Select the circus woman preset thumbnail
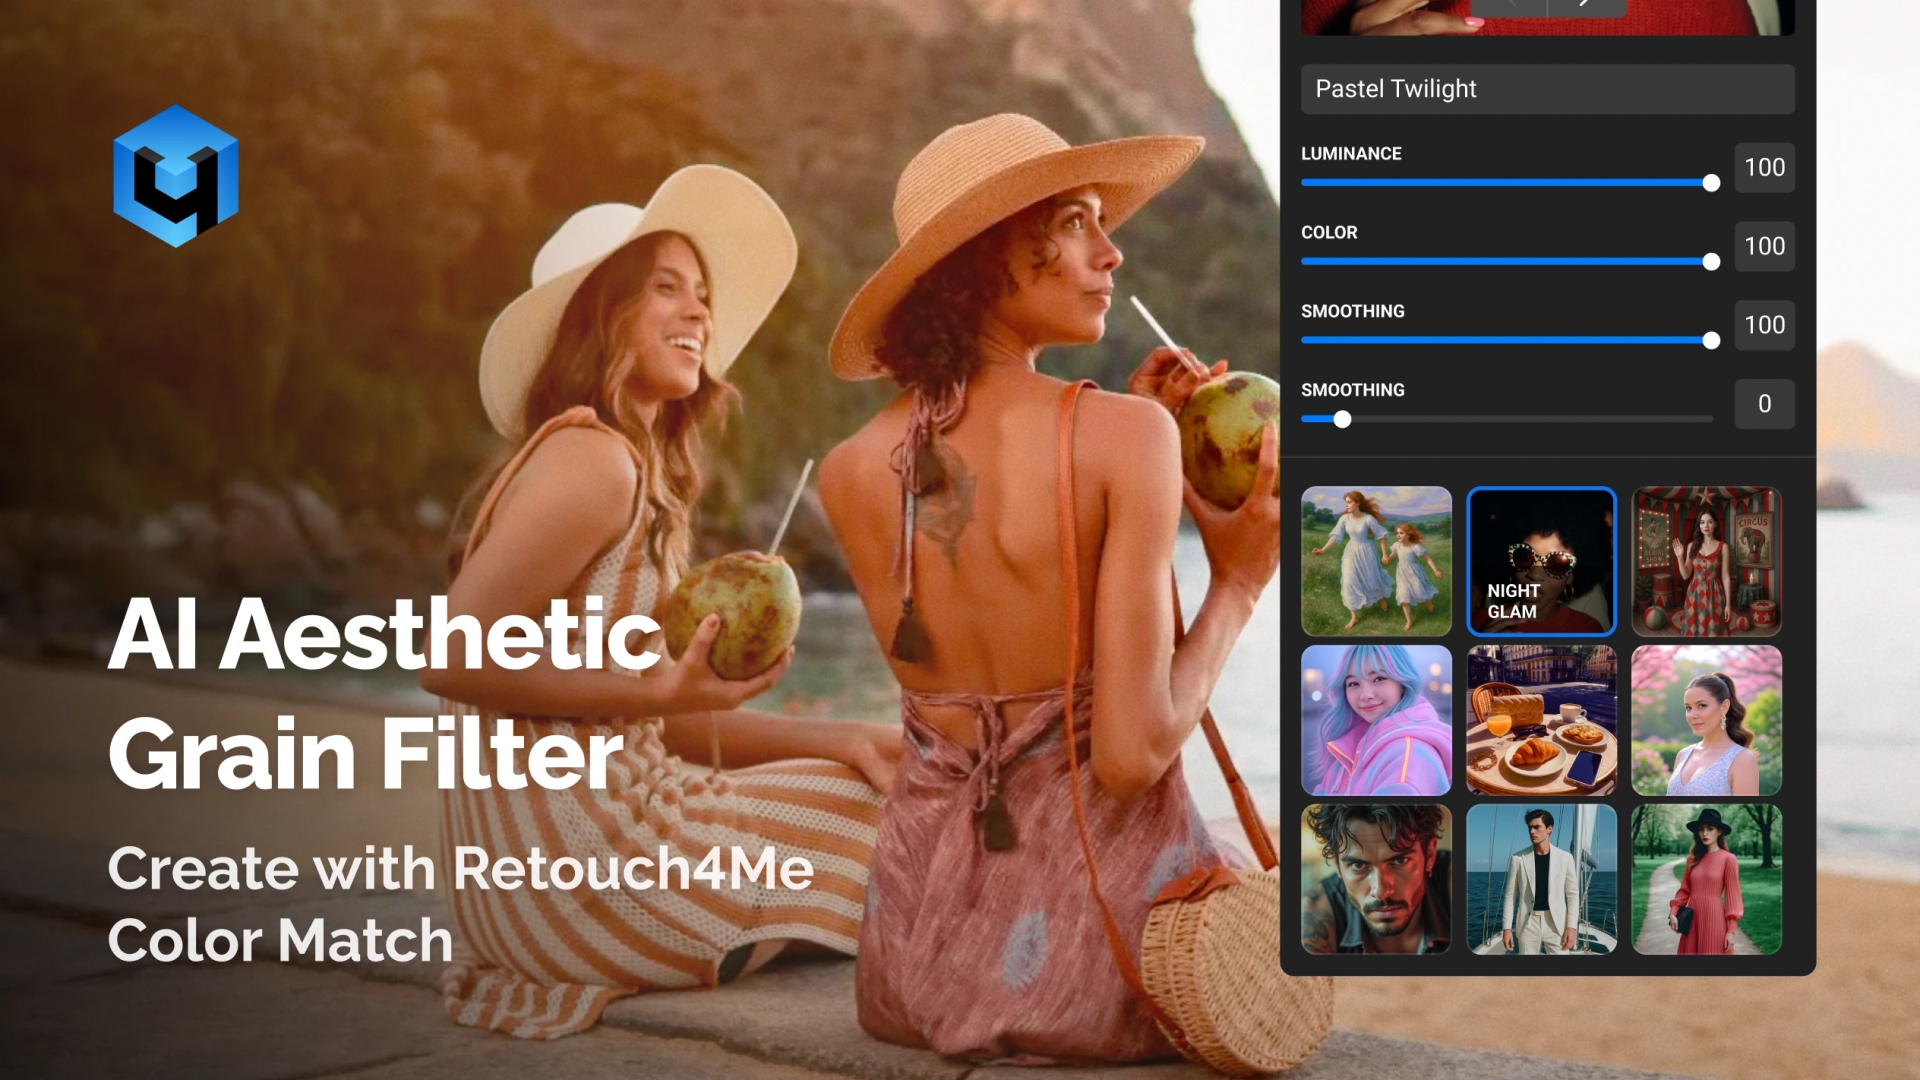 click(1706, 561)
